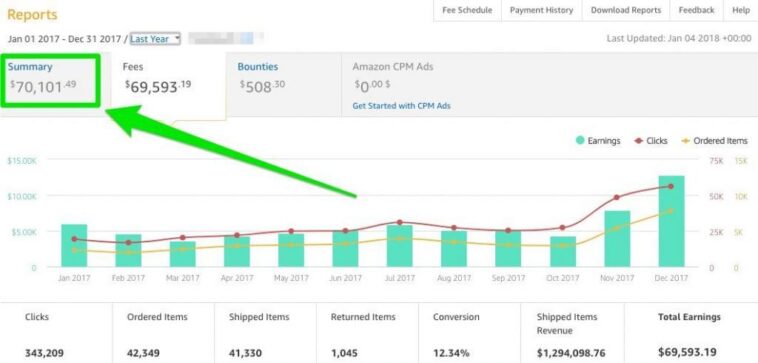This screenshot has width=758, height=363.
Task: Click Download Reports
Action: [x=626, y=10]
